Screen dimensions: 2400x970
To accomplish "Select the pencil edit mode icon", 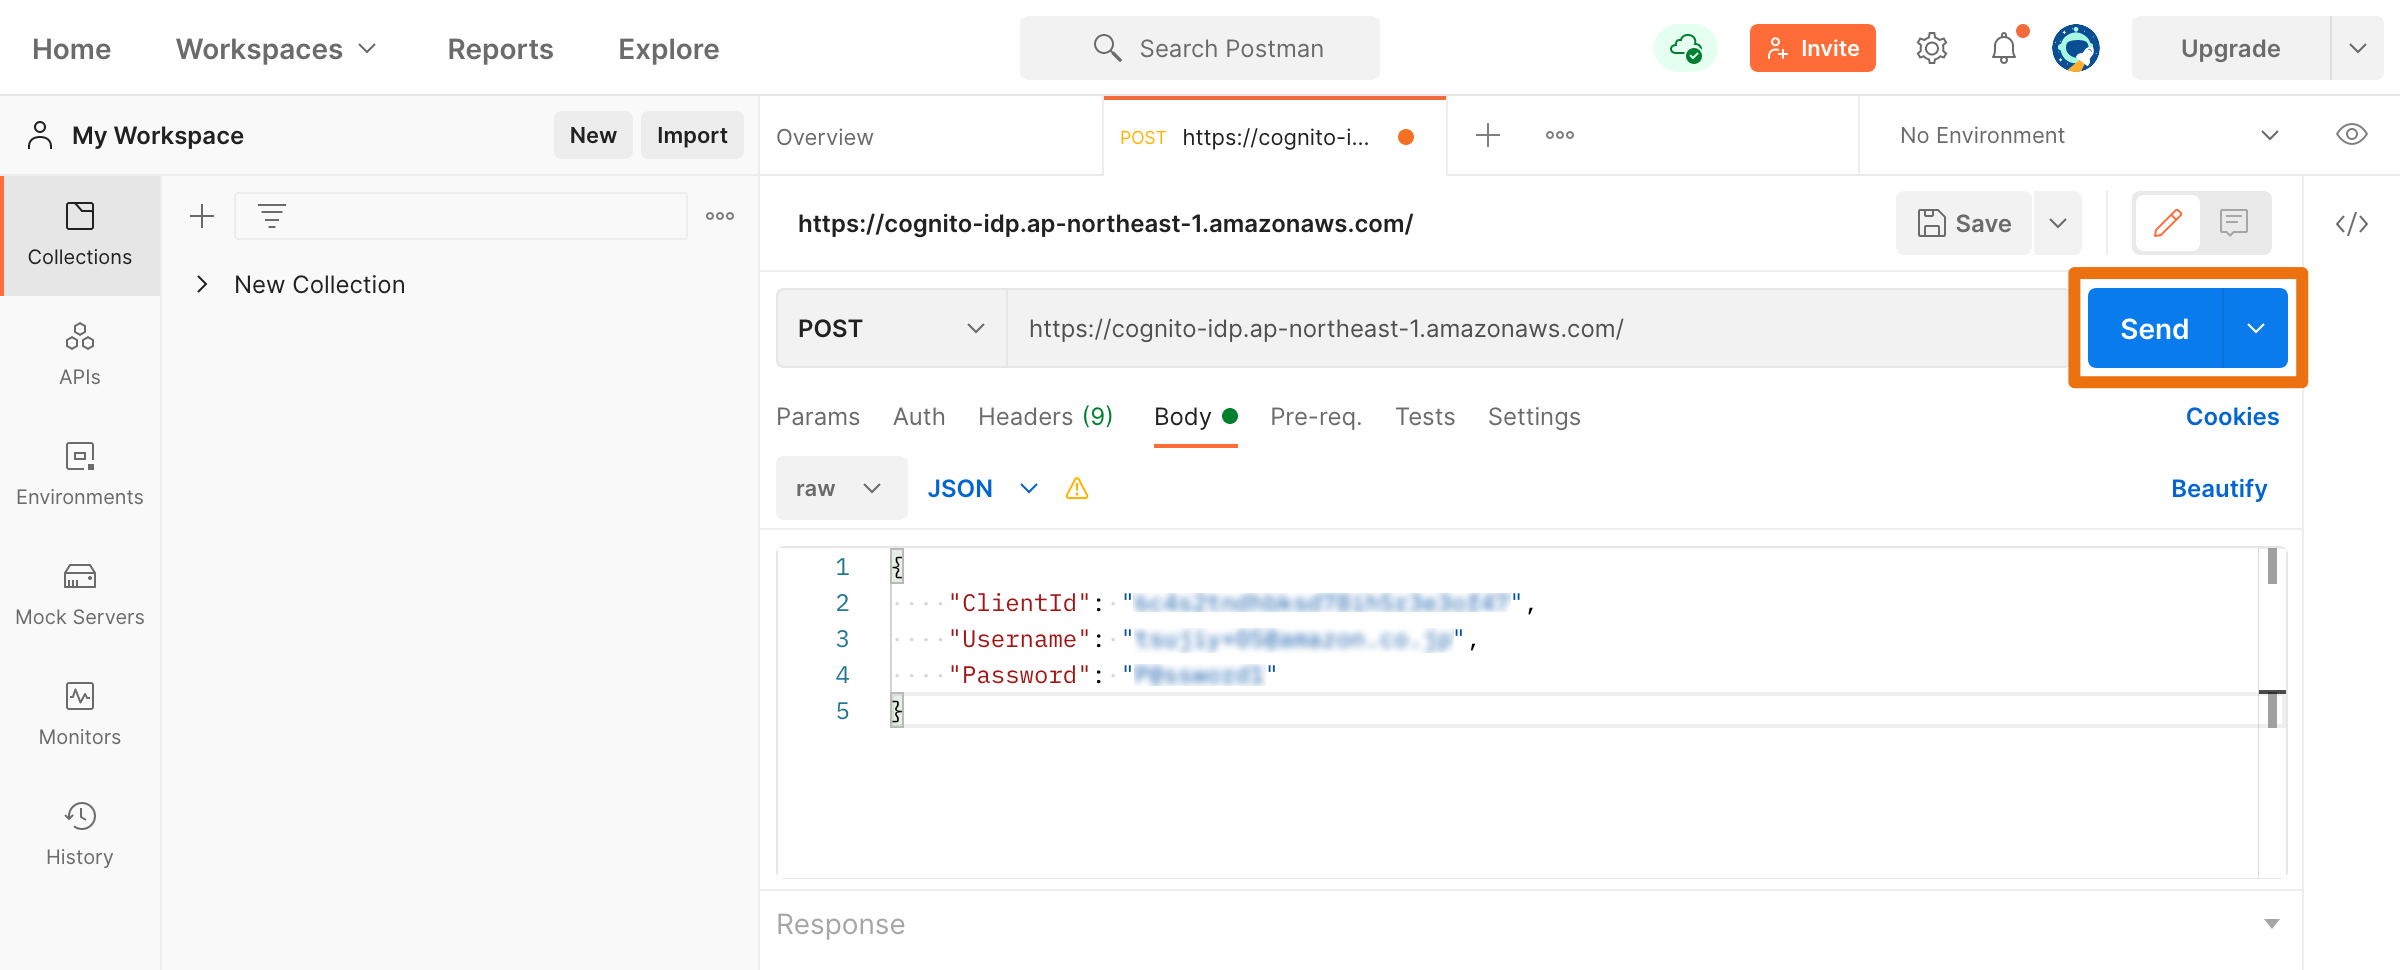I will tap(2168, 223).
